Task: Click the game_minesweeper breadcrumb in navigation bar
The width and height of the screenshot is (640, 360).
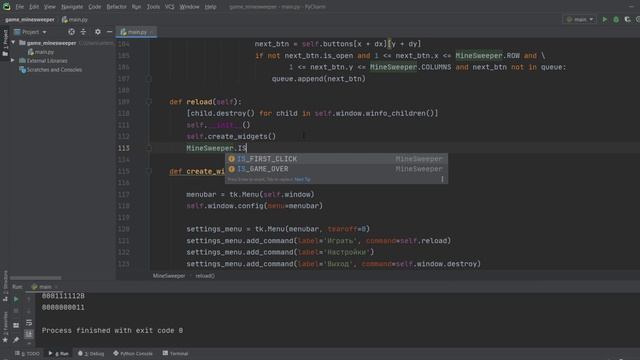Action: pos(30,20)
